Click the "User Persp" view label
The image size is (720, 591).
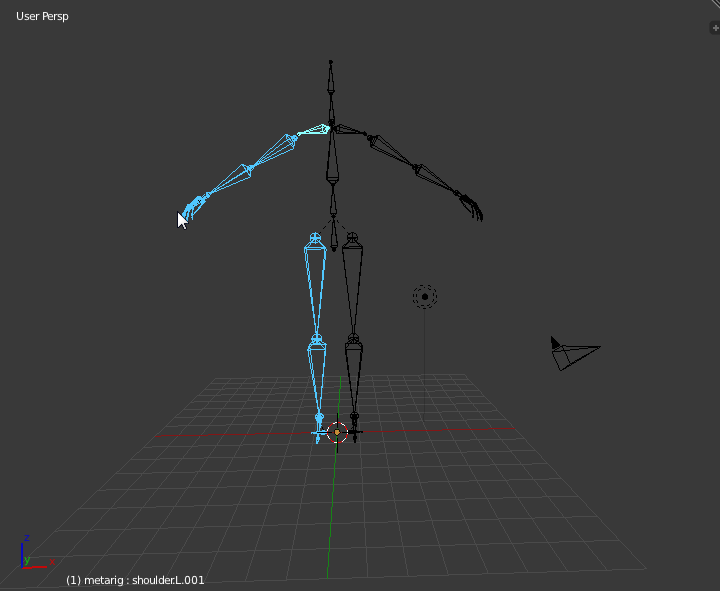42,16
